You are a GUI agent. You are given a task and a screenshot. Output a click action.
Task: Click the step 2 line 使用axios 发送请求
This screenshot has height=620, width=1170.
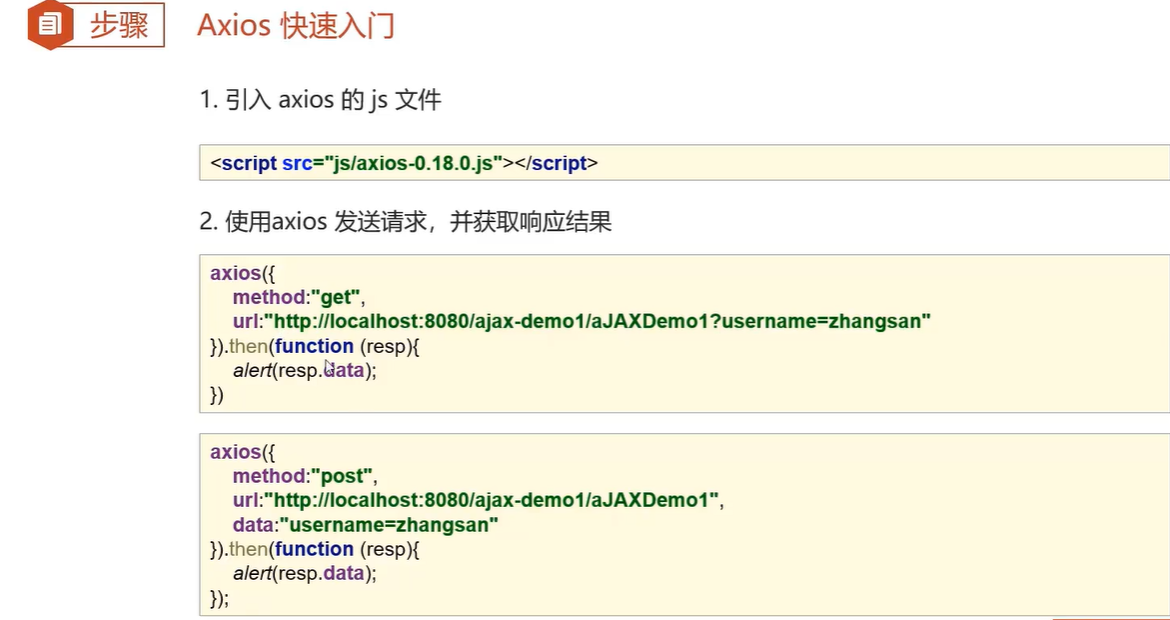tap(405, 222)
